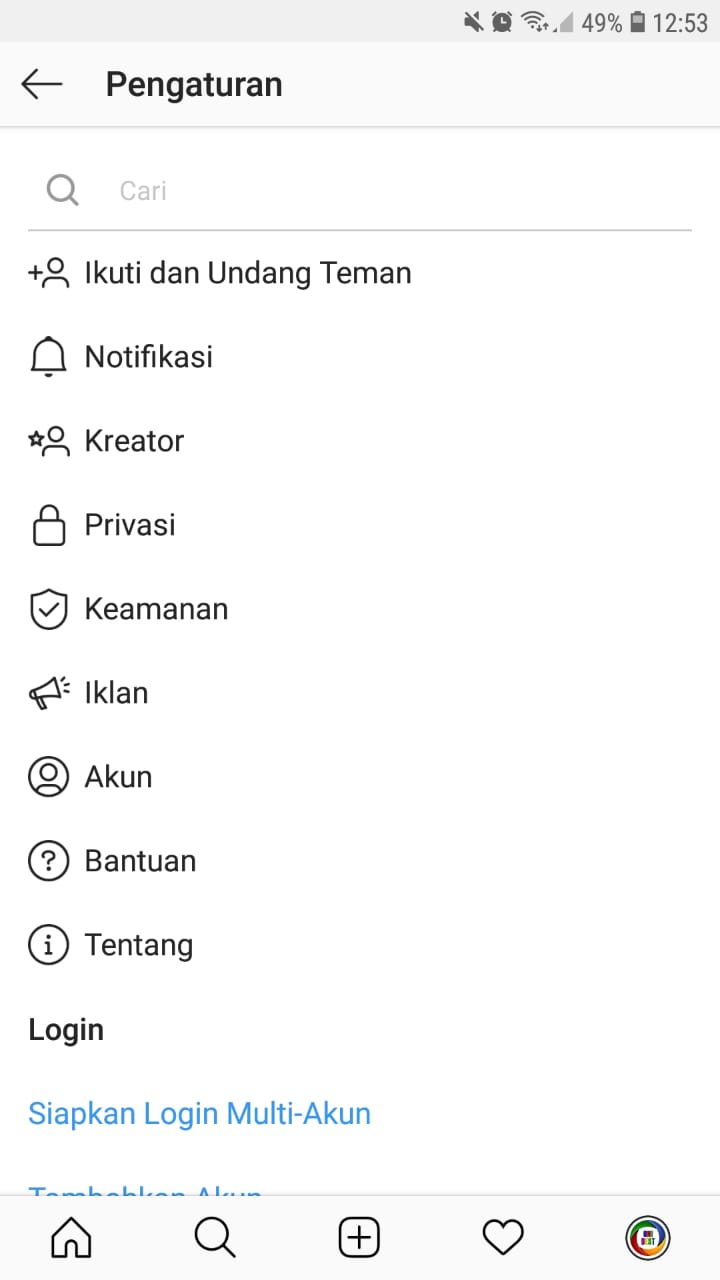Tap the bell icon for Notifikasi
This screenshot has height=1280, width=720.
pyautogui.click(x=49, y=357)
